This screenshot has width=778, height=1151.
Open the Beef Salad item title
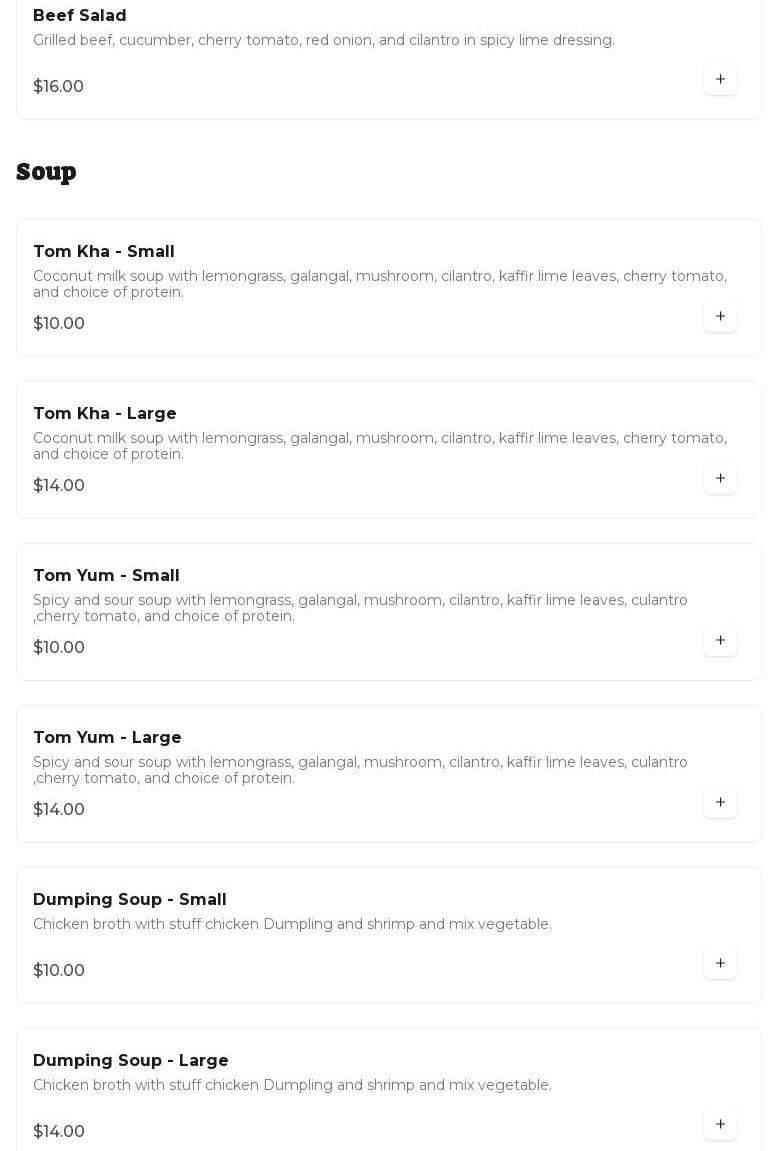80,16
